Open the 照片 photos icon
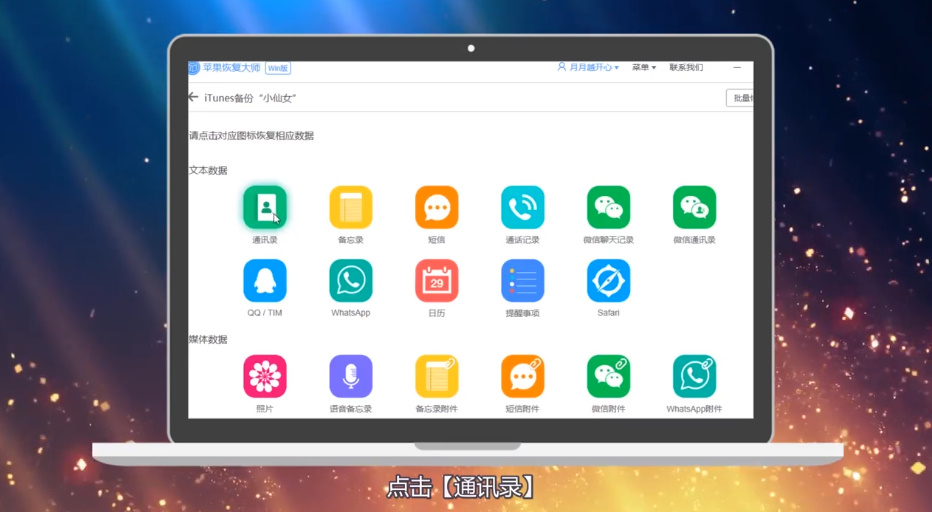Viewport: 932px width, 512px height. coord(265,376)
